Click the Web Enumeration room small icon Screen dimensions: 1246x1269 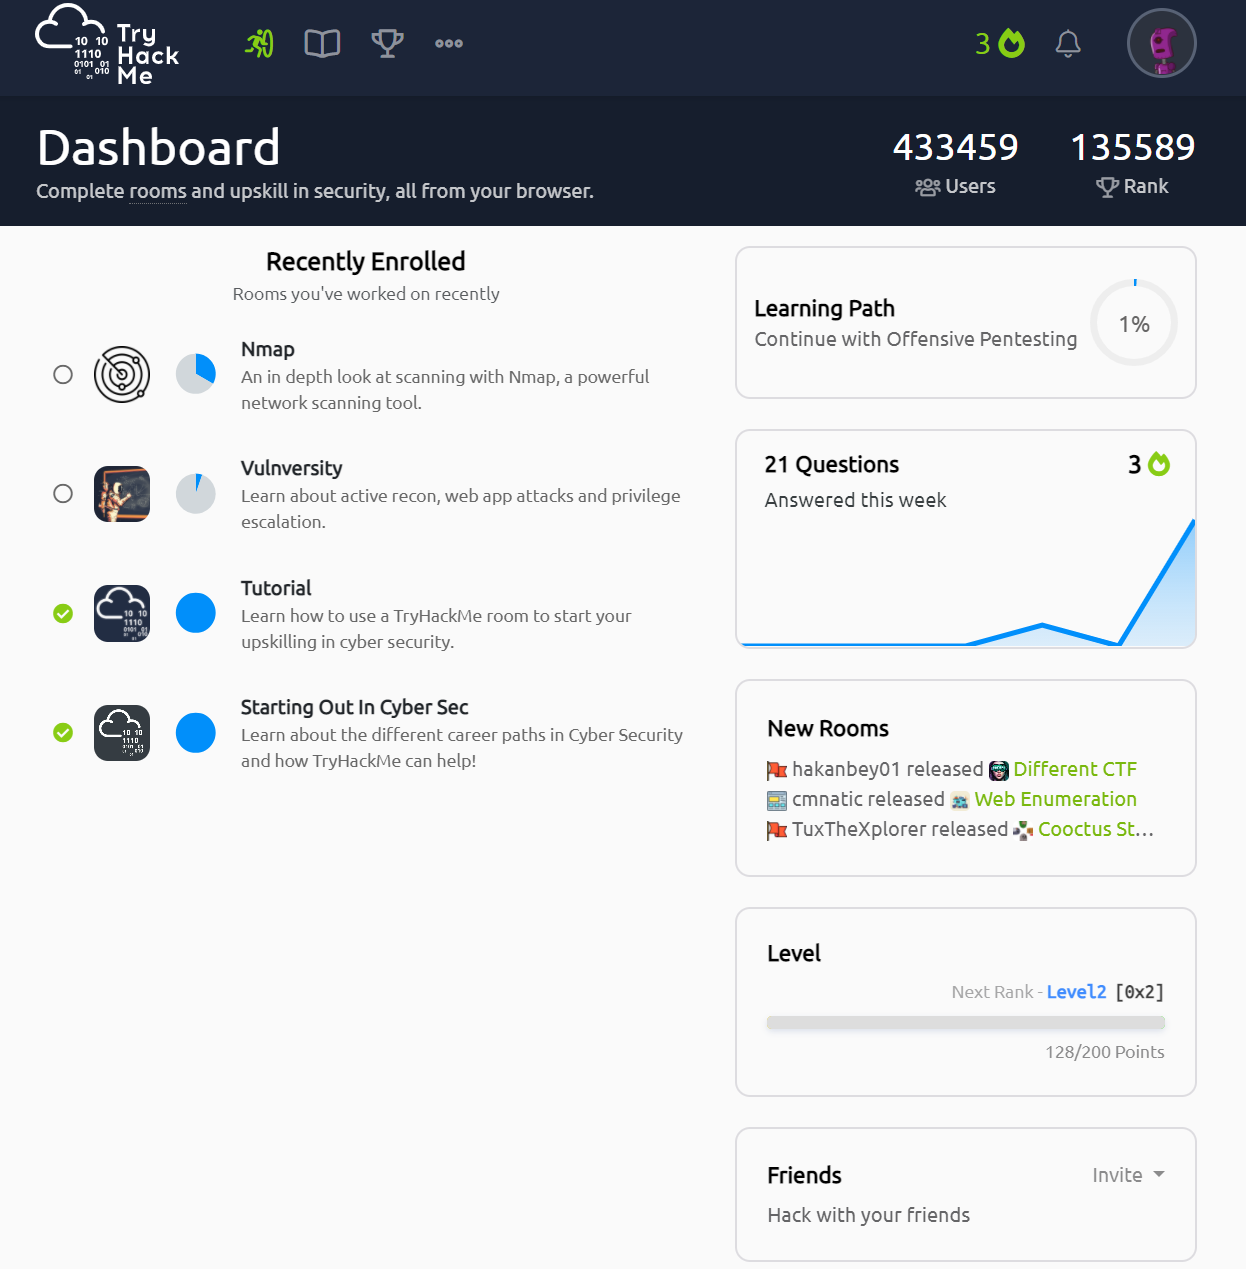960,800
